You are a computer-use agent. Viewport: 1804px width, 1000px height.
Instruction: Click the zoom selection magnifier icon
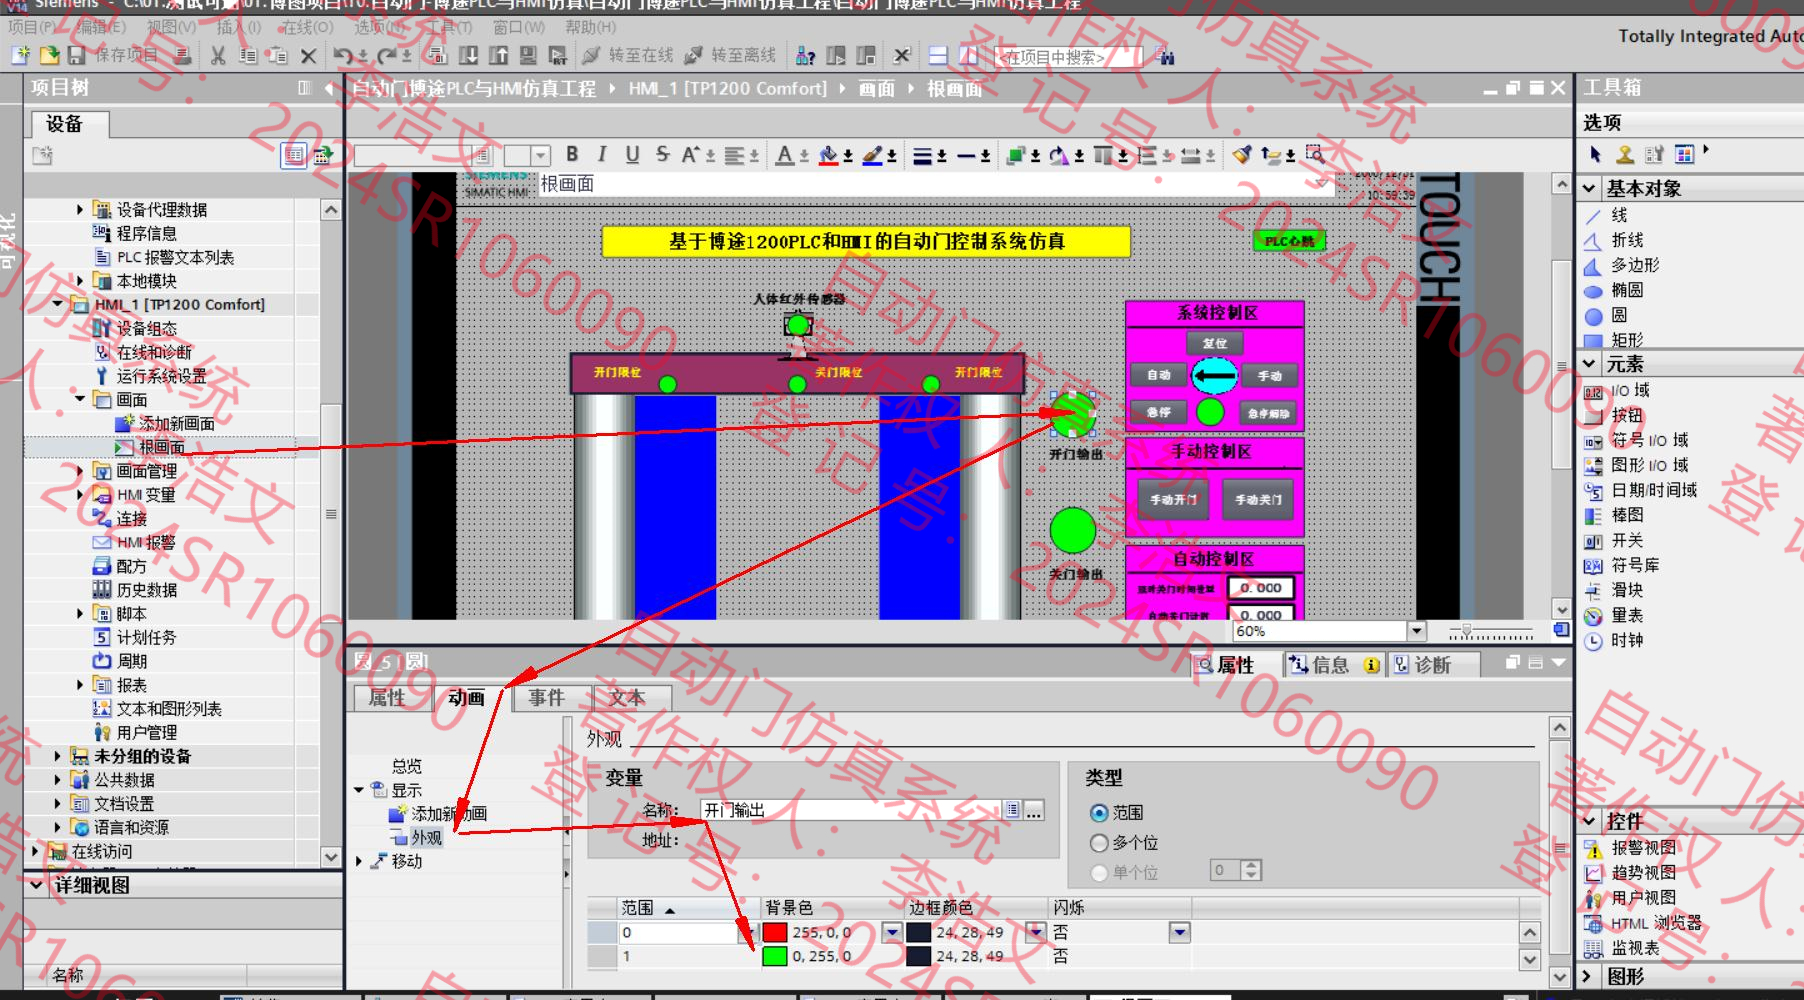coord(1315,154)
